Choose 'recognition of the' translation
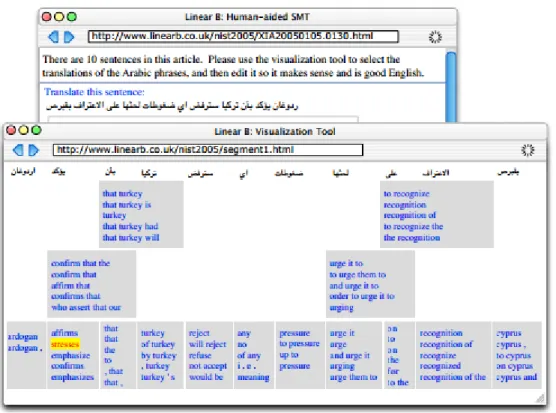The image size is (556, 413). click(452, 377)
